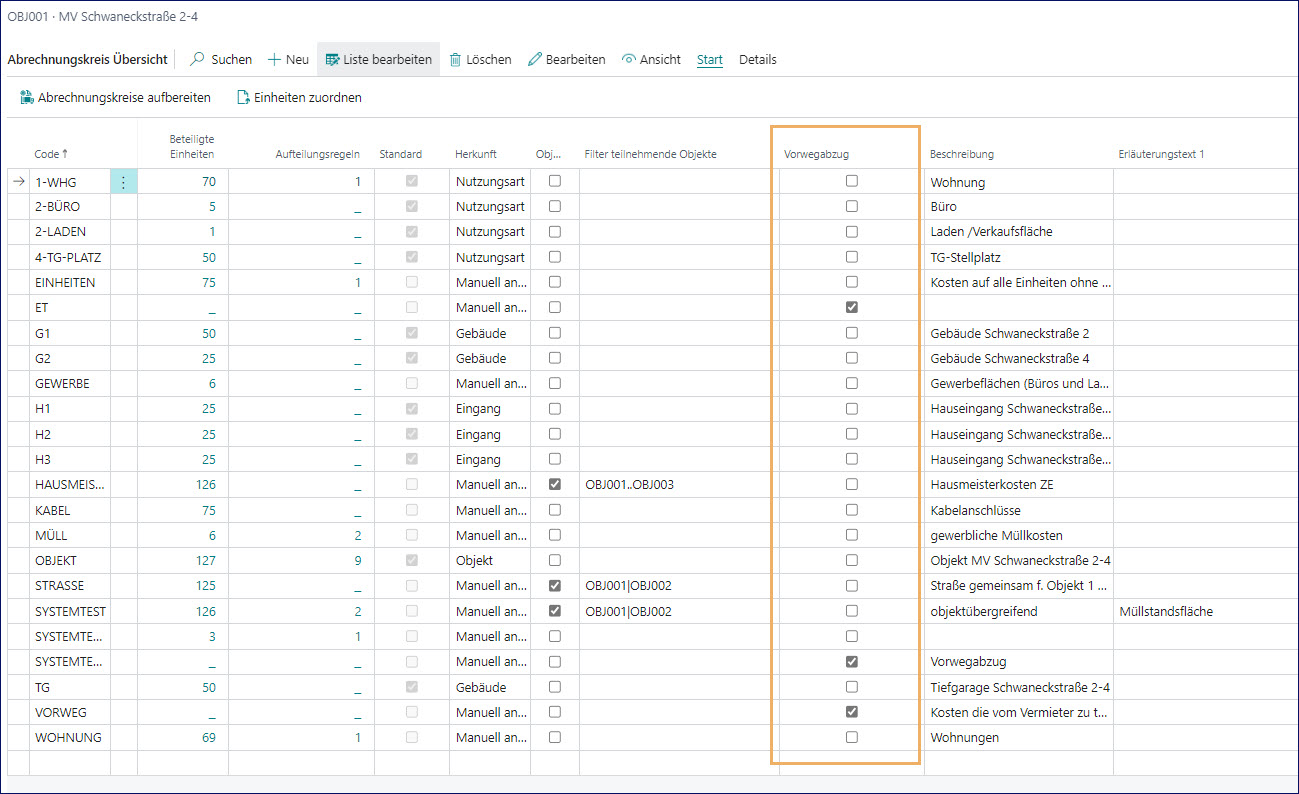Click the Ansicht eye icon

coord(629,59)
